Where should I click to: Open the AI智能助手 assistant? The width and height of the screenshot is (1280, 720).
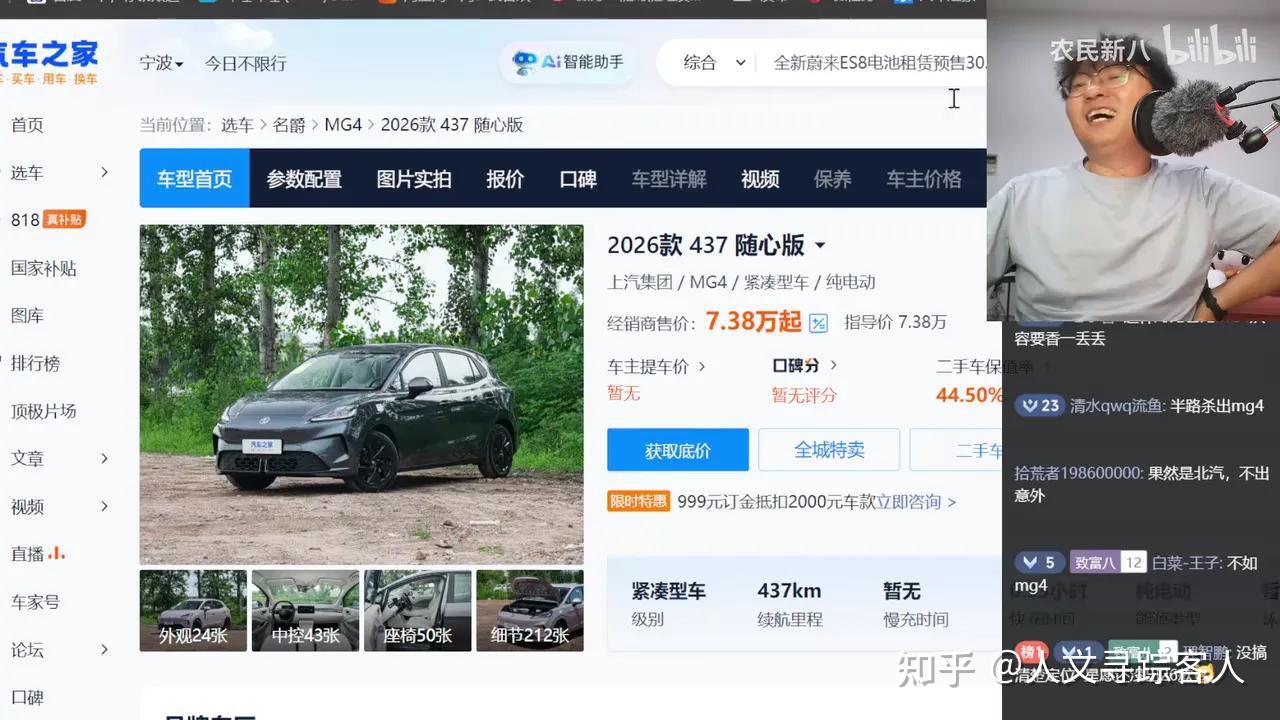point(566,62)
